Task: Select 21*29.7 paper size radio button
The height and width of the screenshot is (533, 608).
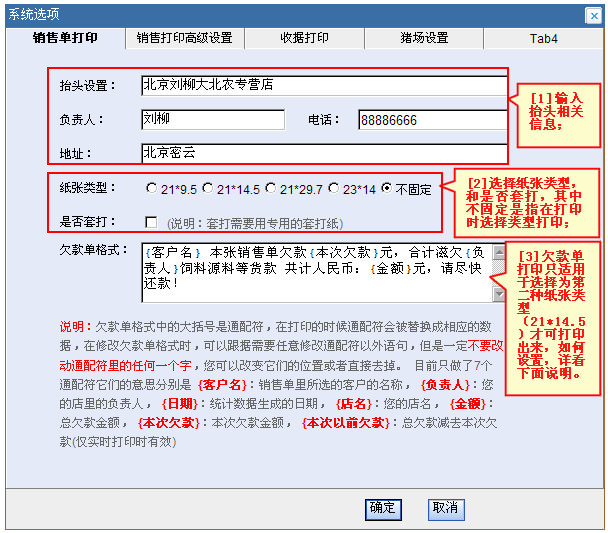Action: click(272, 188)
